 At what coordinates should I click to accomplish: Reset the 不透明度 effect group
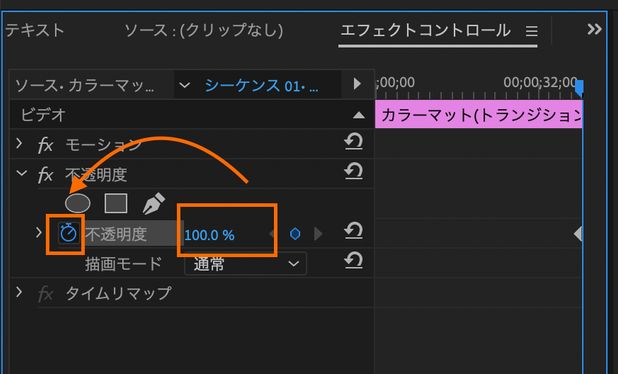pyautogui.click(x=354, y=172)
